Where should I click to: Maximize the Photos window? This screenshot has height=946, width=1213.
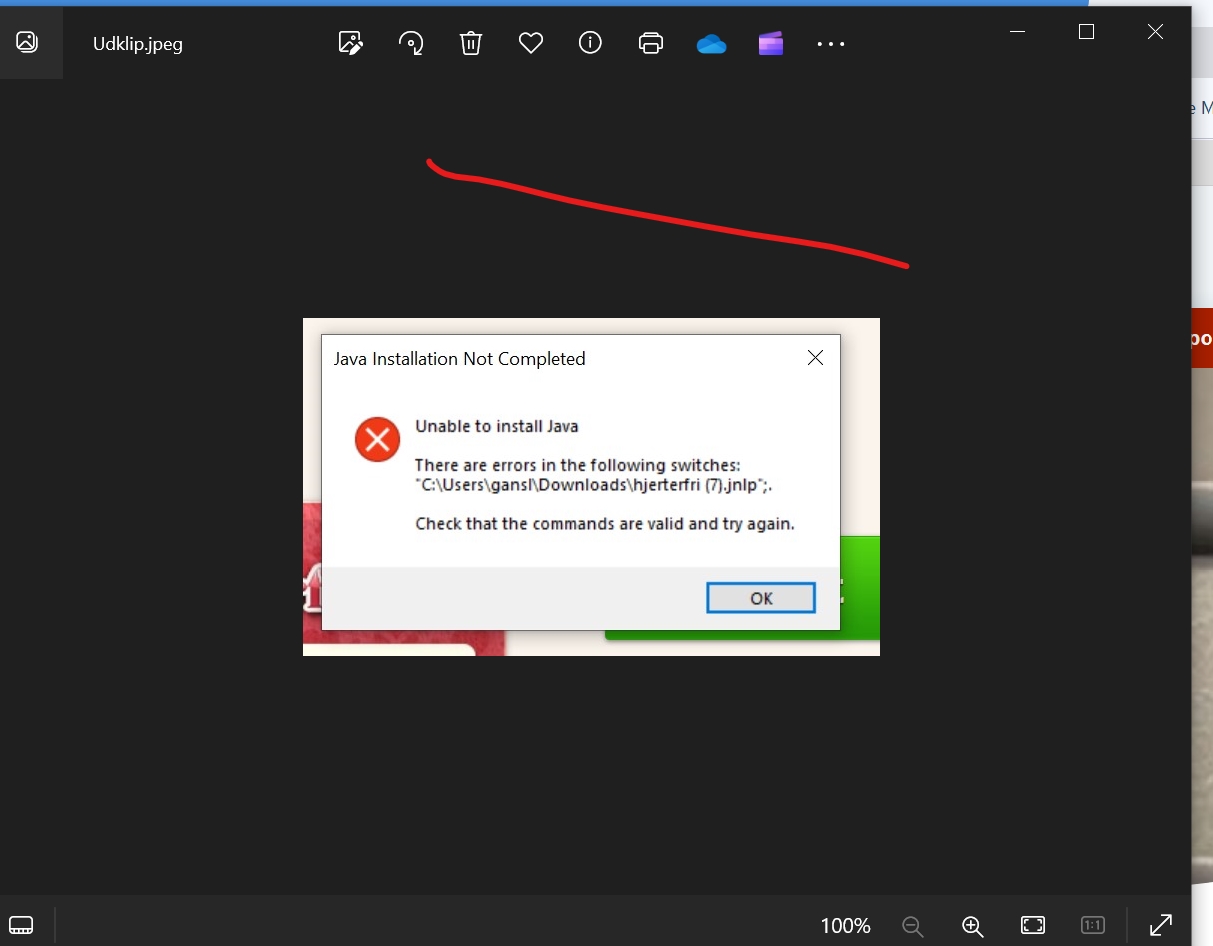coord(1087,32)
